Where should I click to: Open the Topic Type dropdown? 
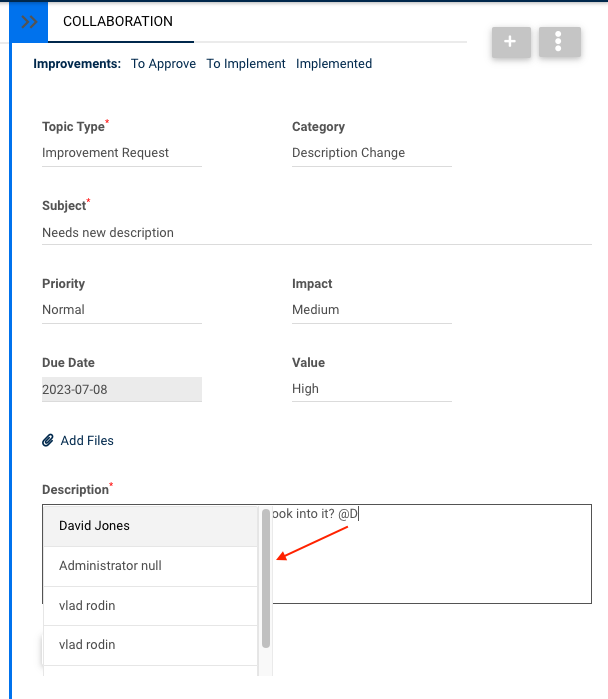[121, 153]
